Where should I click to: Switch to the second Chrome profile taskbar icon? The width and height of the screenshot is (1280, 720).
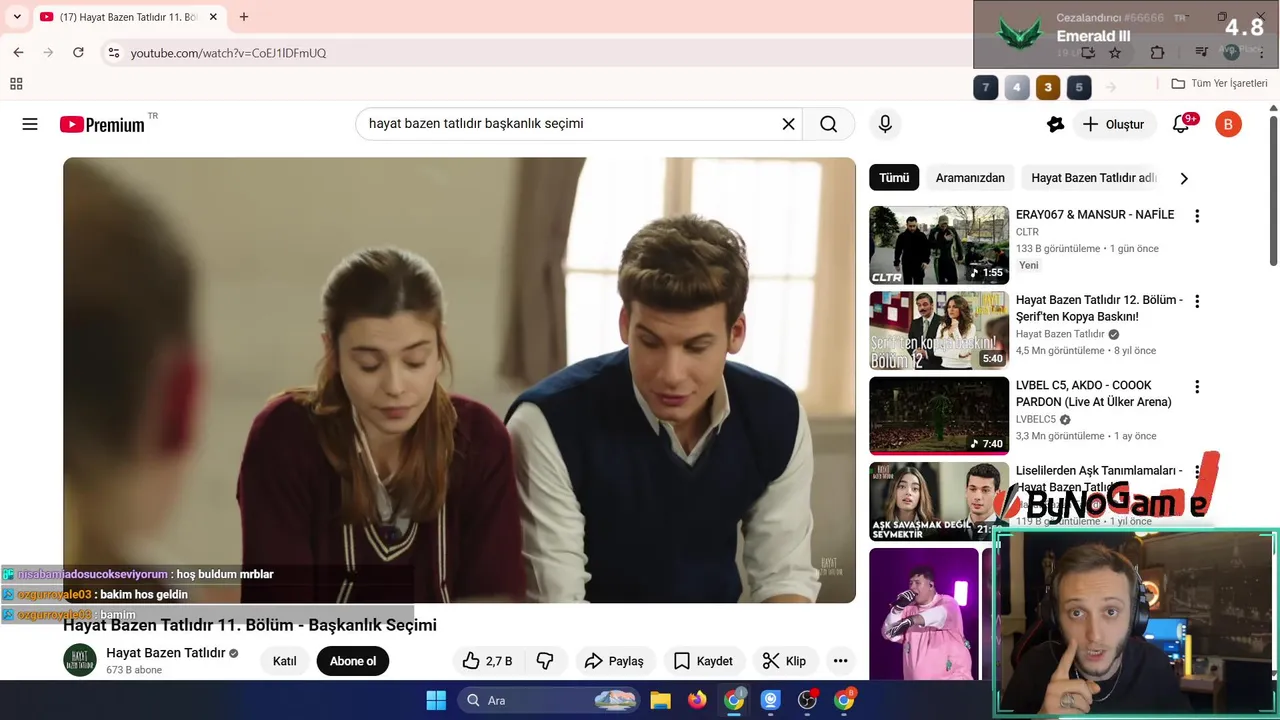tap(844, 700)
